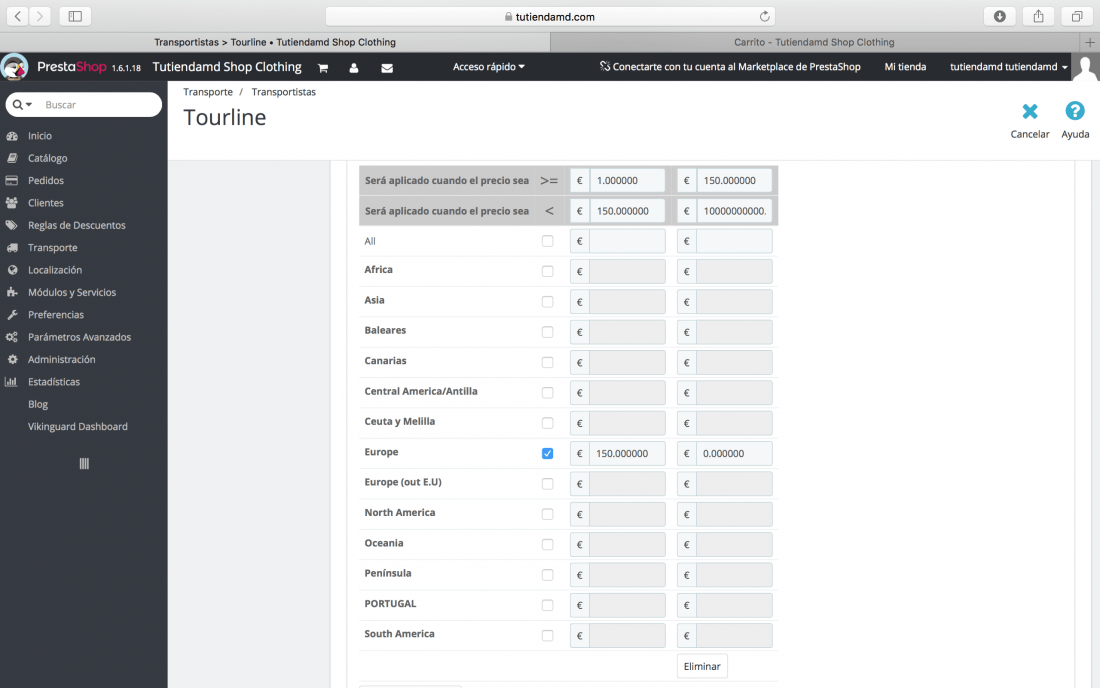Toggle the Safari sidebar icon
1100x688 pixels.
75,16
